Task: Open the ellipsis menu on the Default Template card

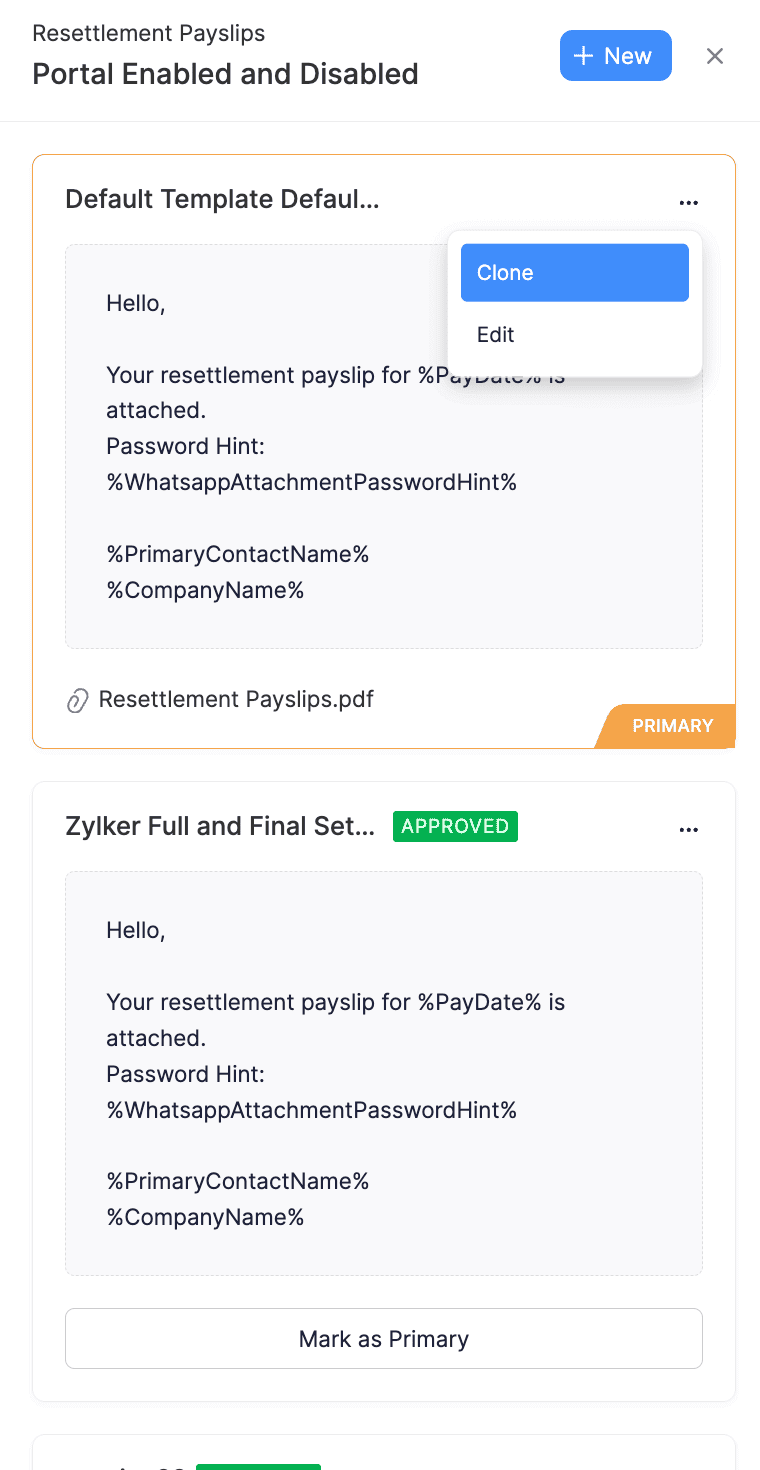Action: tap(689, 202)
